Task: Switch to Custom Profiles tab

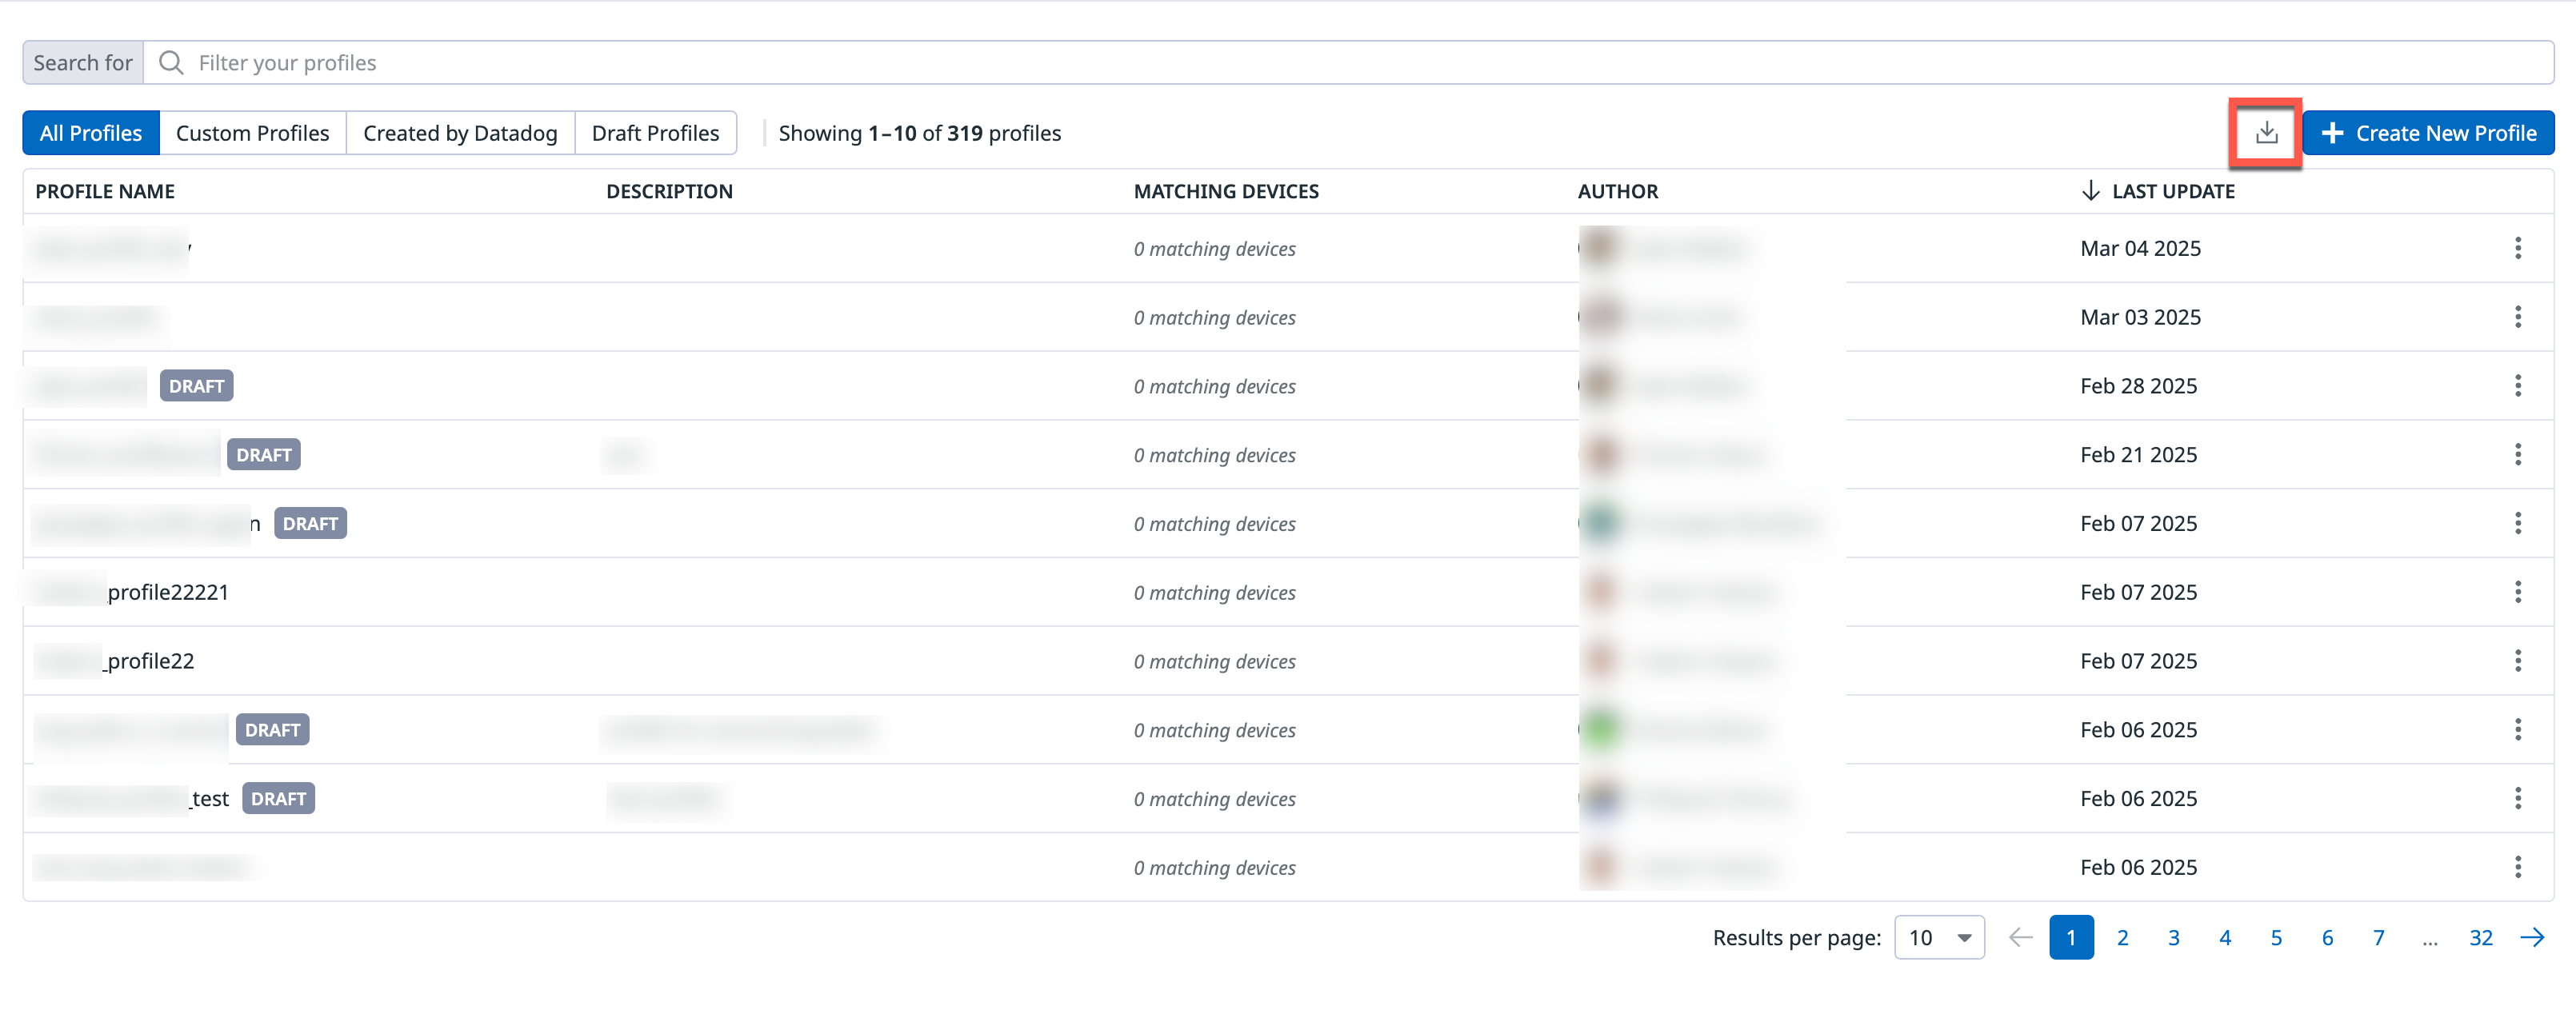Action: pos(252,133)
